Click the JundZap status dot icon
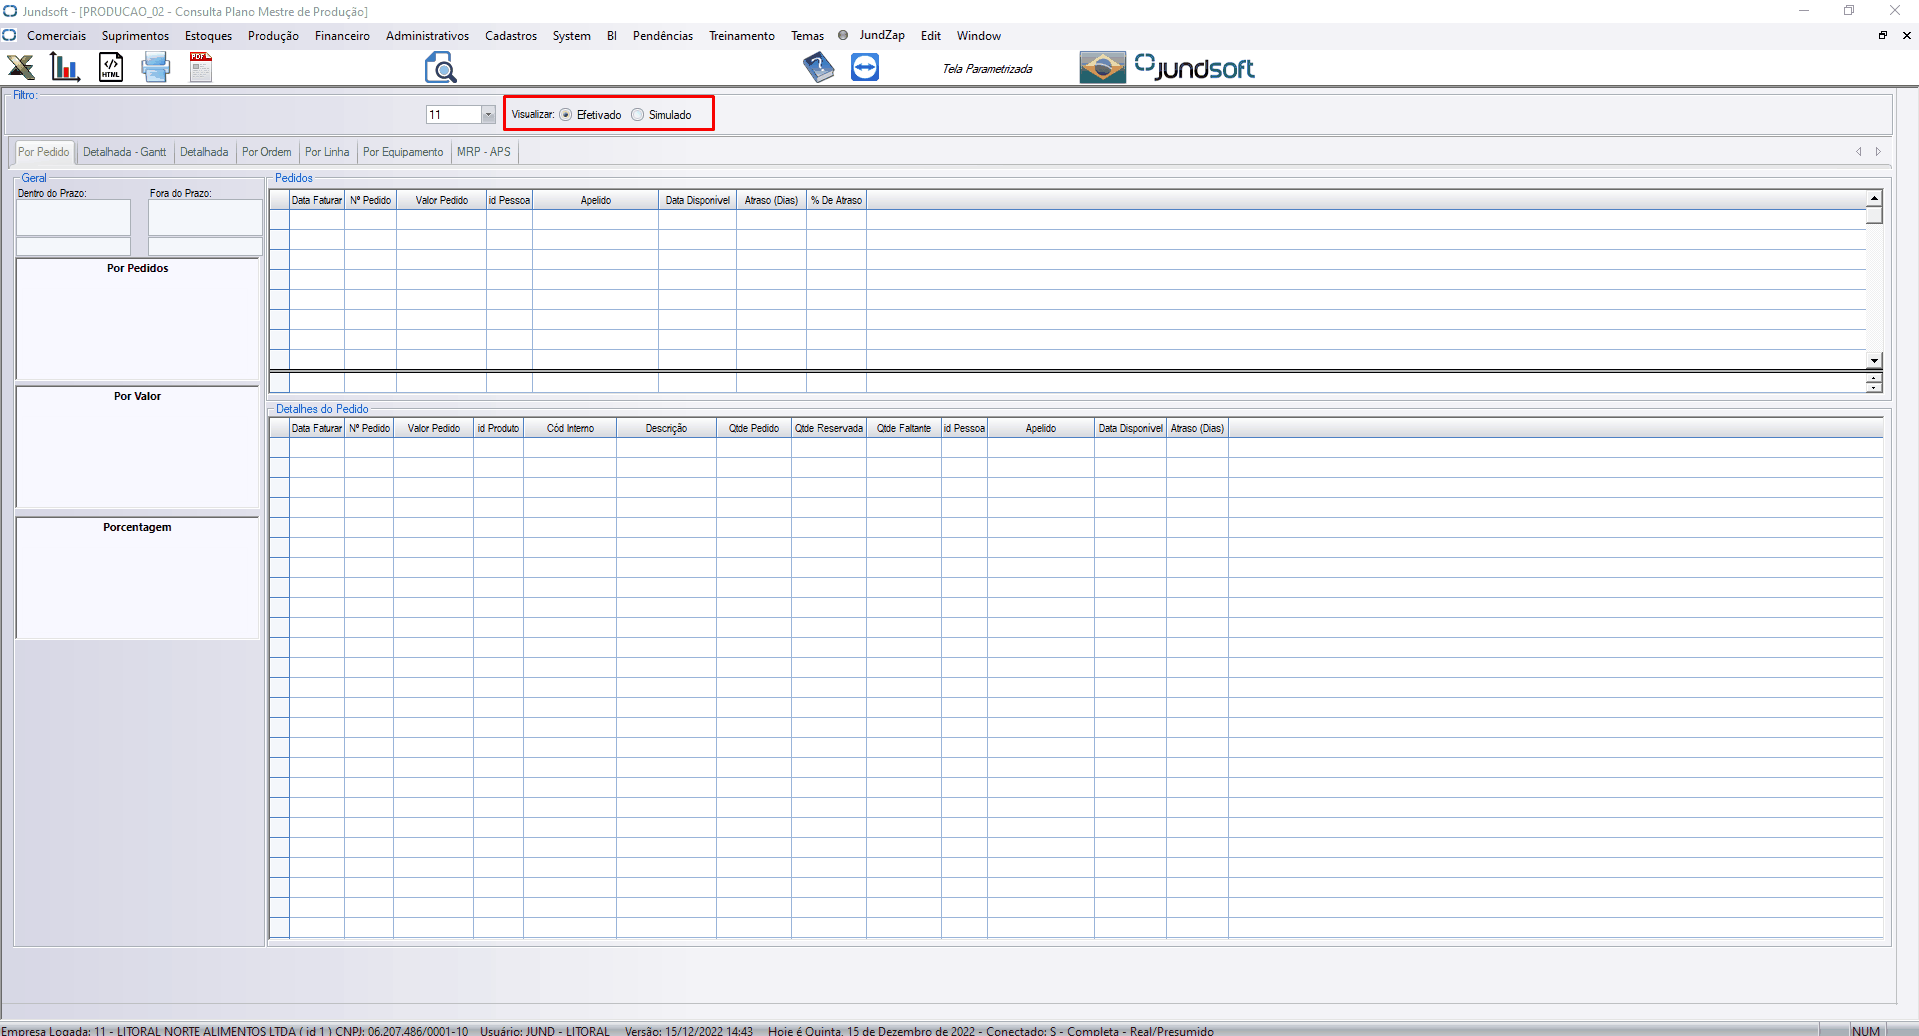Viewport: 1919px width, 1036px height. [x=843, y=35]
